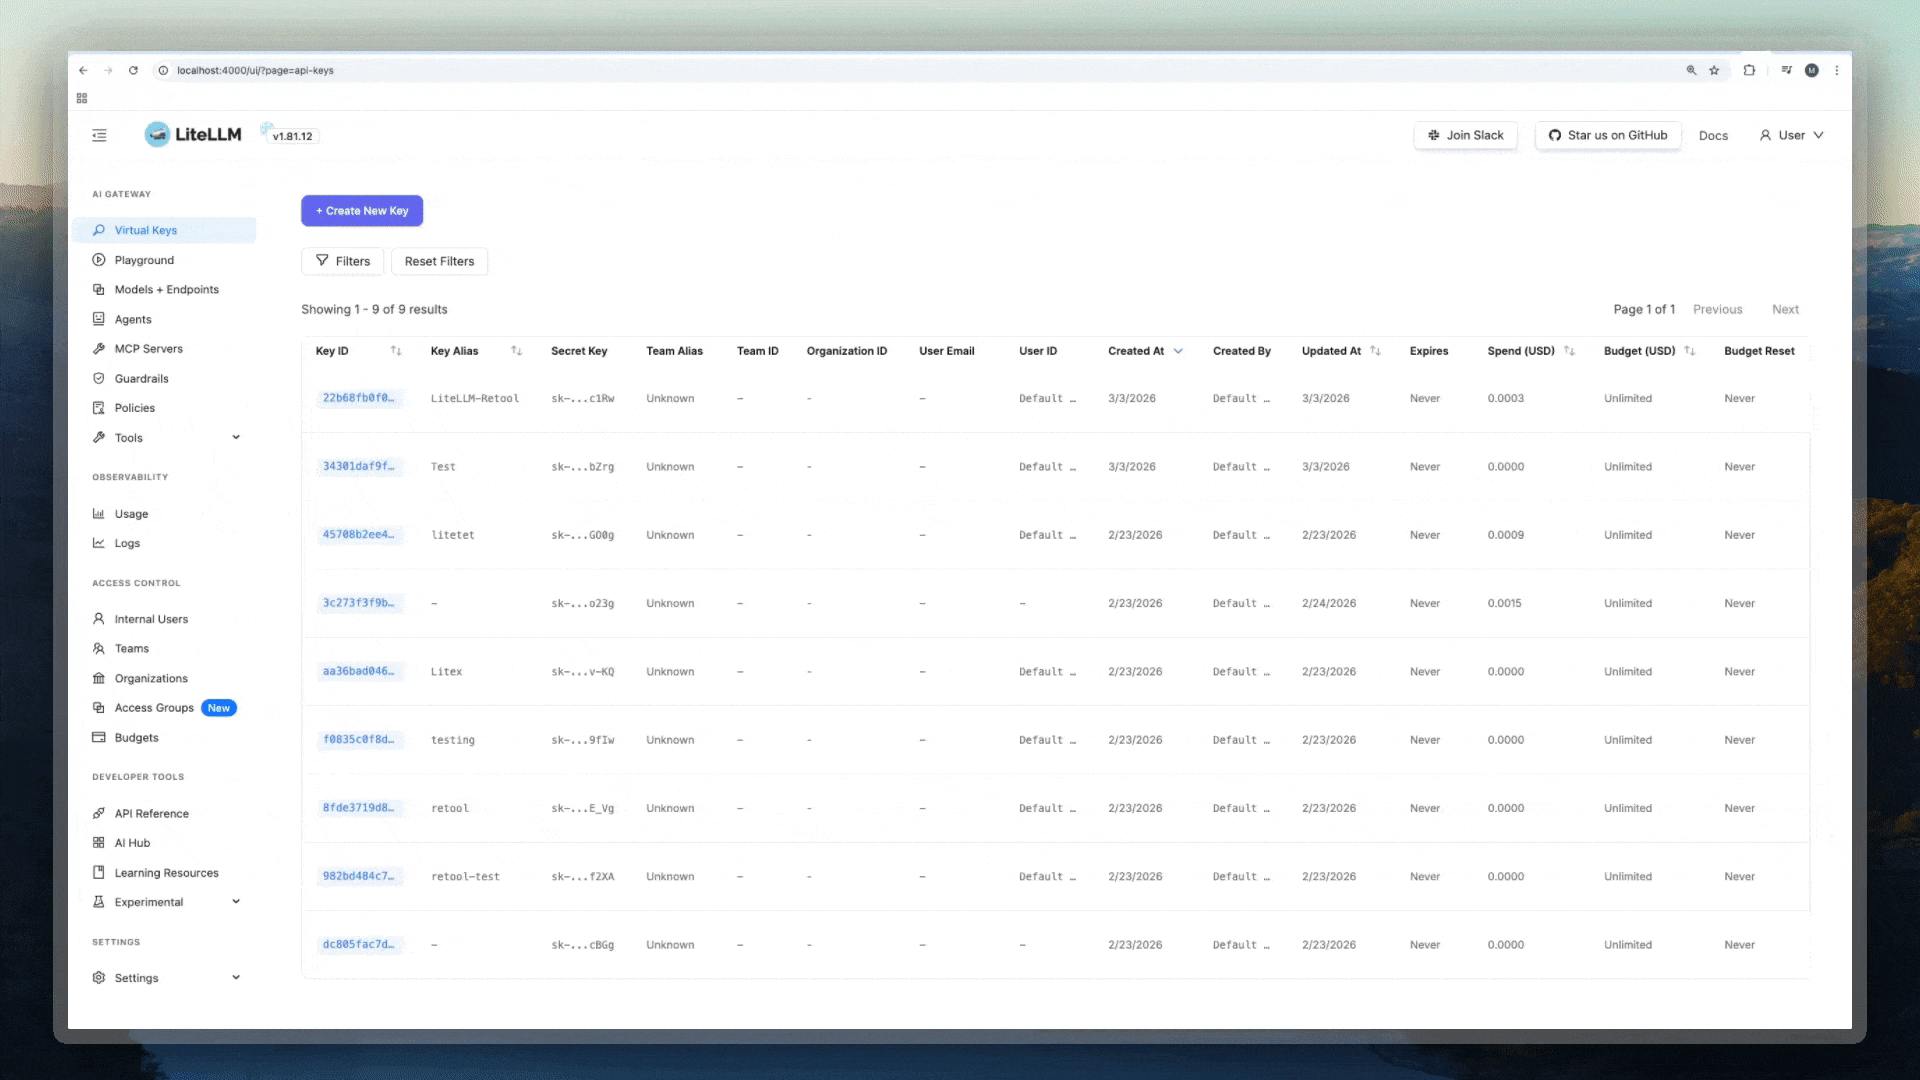Collapse the sidebar with hamburger icon
Viewport: 1920px width, 1080px height.
(x=99, y=135)
